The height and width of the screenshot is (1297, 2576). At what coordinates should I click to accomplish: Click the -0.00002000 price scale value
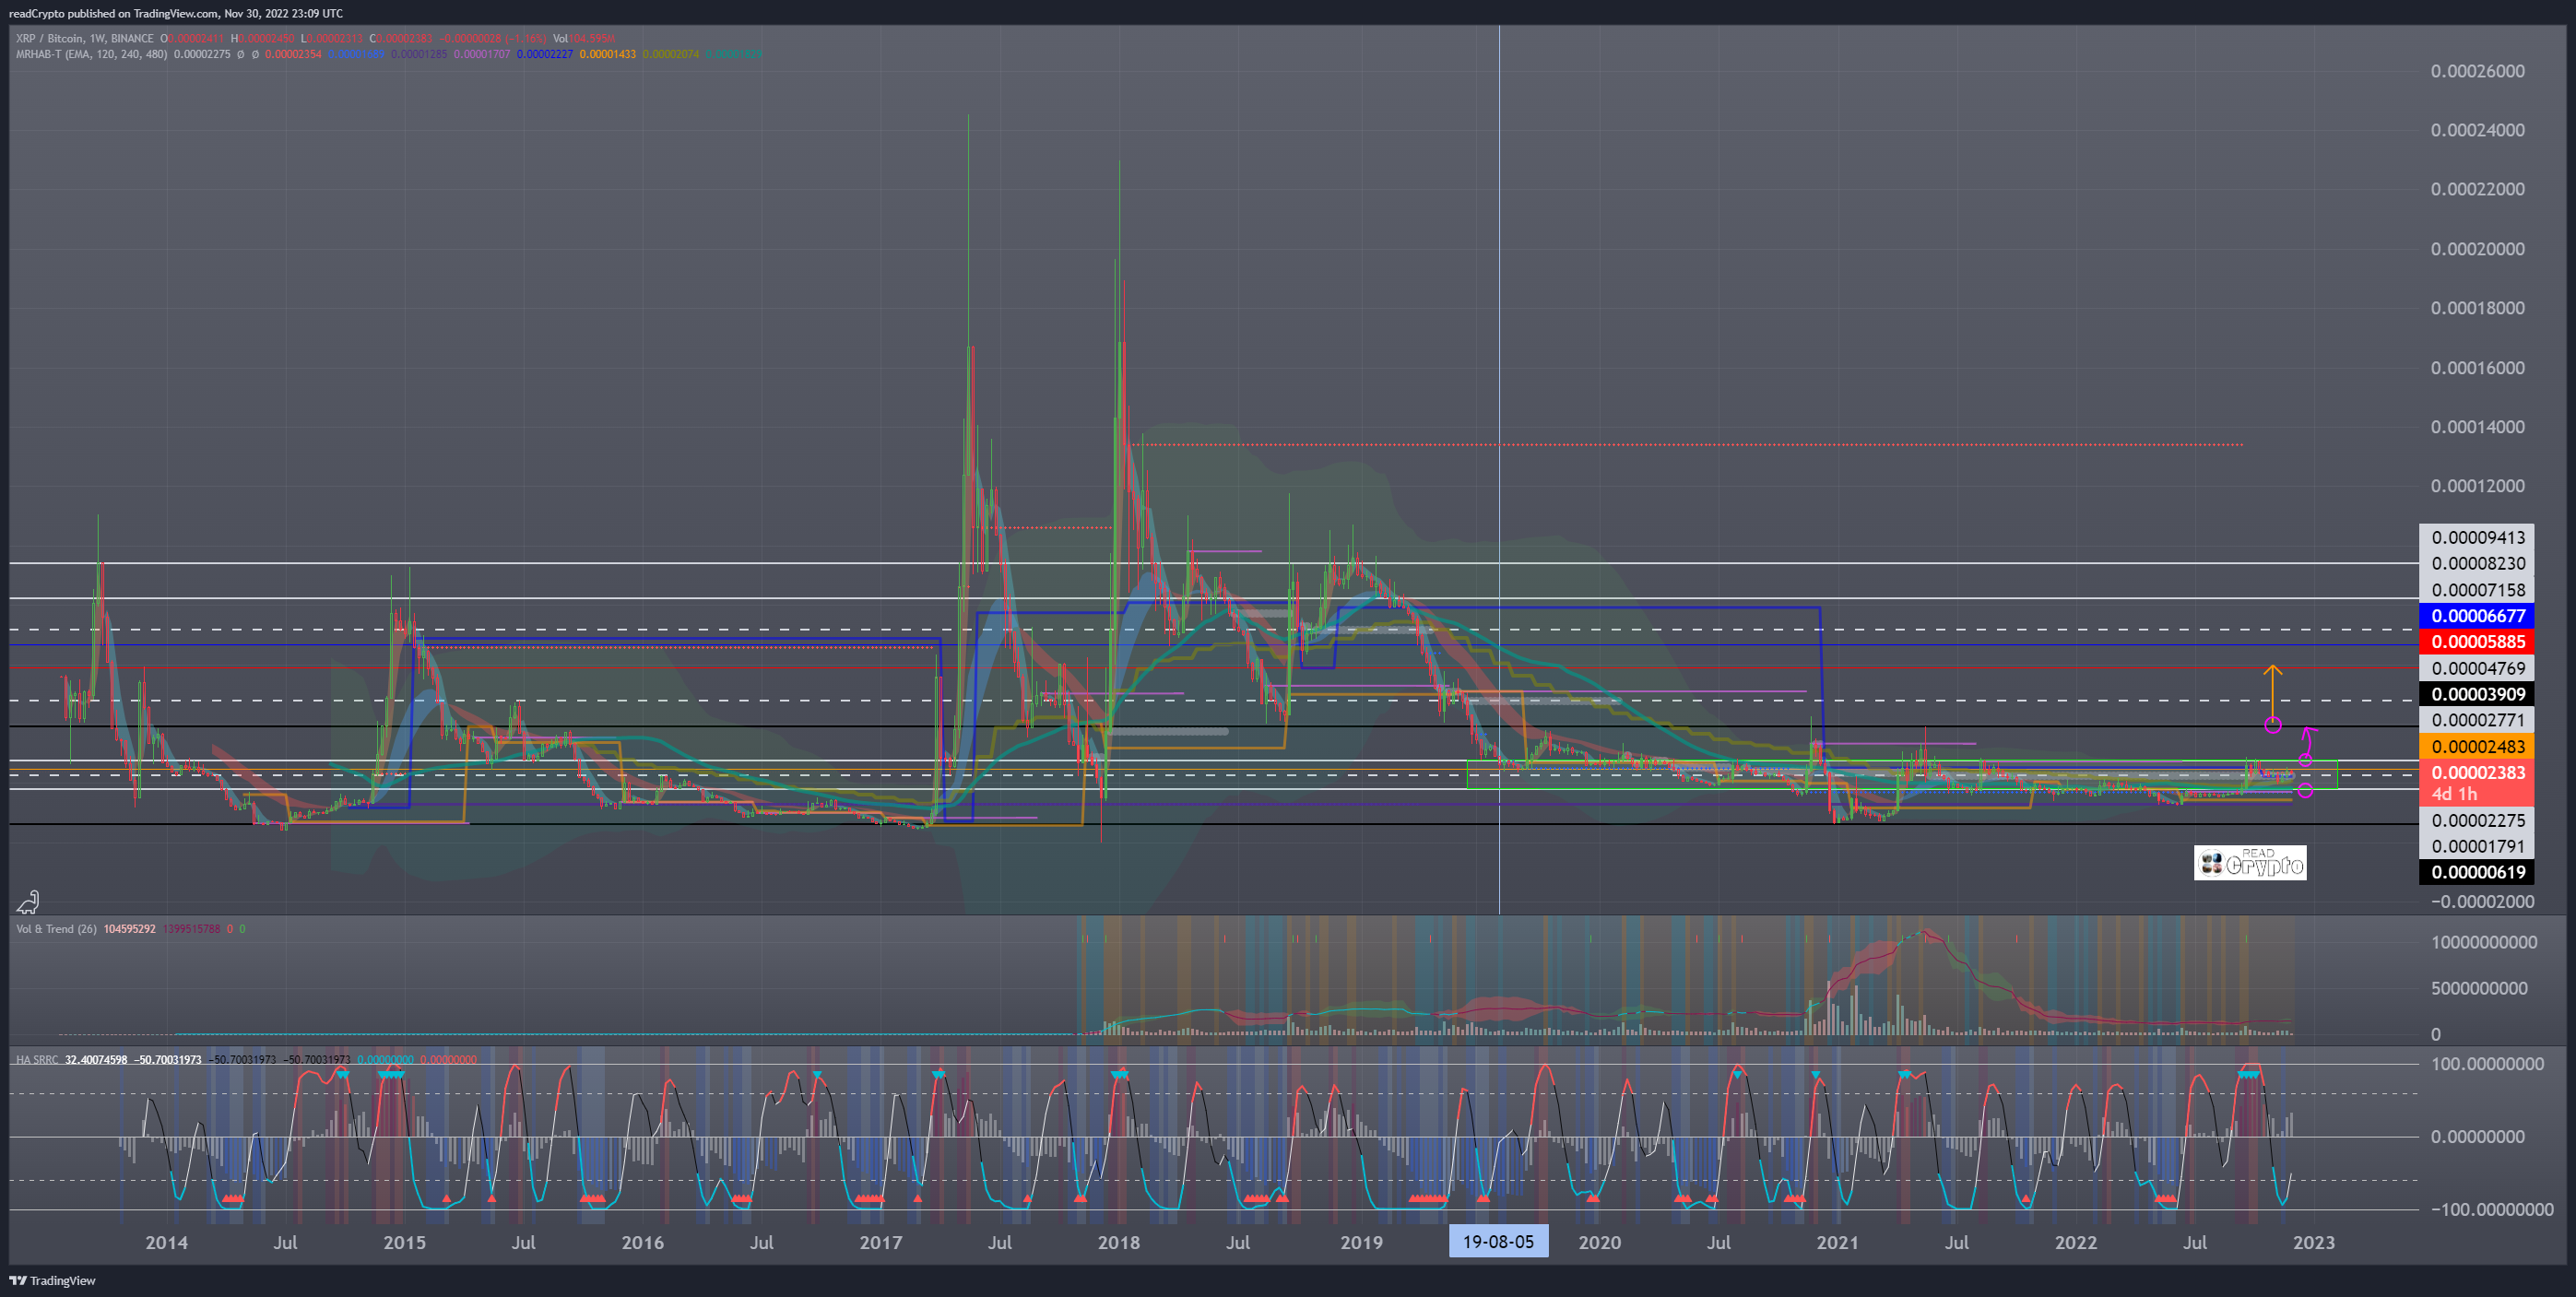tap(2481, 901)
